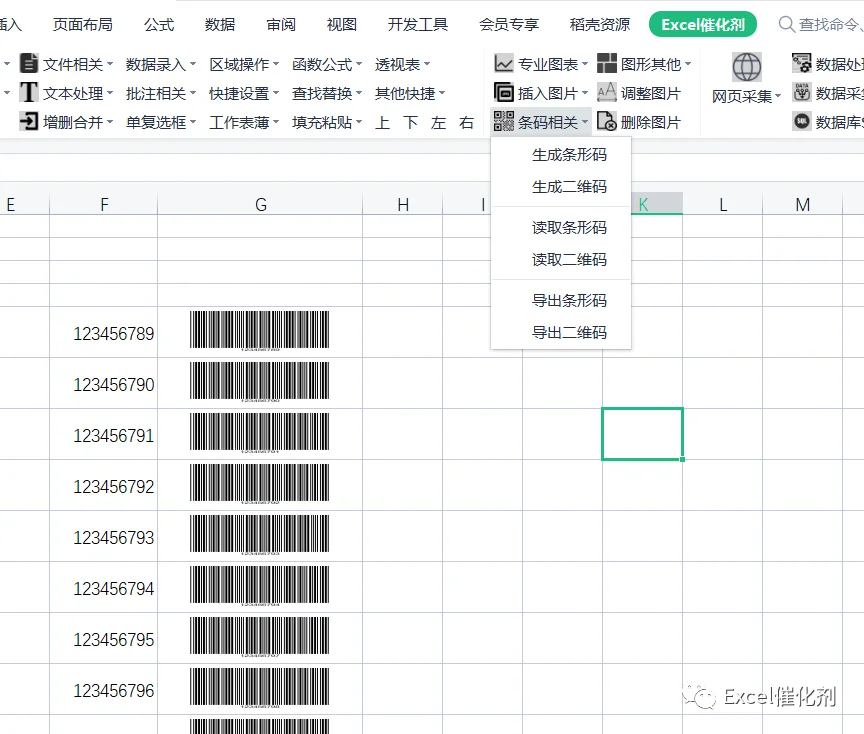Click the 图形其他 grid icon
This screenshot has height=734, width=864.
[x=607, y=64]
